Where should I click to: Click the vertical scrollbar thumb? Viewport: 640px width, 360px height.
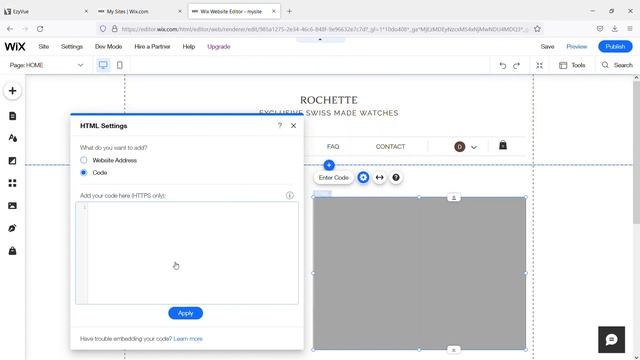pyautogui.click(x=636, y=152)
